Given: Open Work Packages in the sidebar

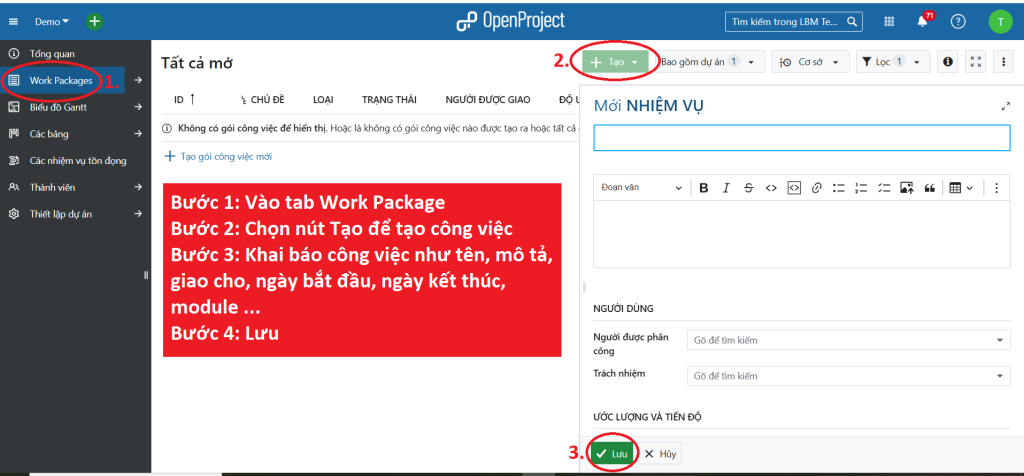Looking at the screenshot, I should (x=61, y=80).
